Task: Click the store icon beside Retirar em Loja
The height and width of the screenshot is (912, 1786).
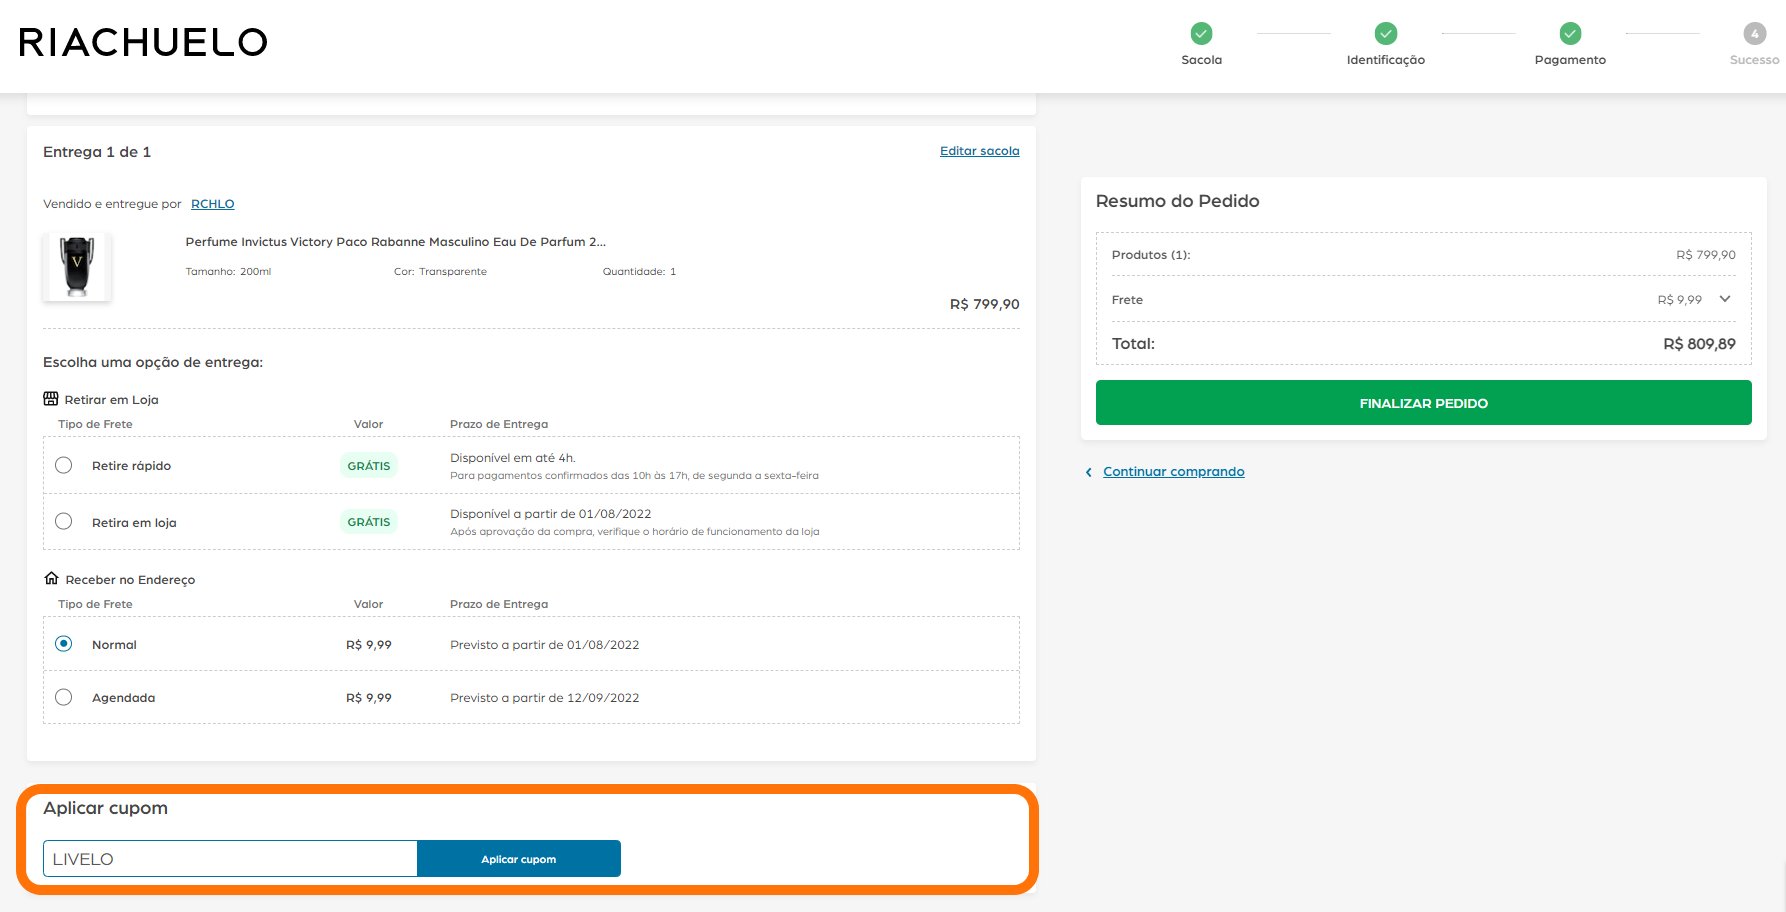Action: (51, 398)
